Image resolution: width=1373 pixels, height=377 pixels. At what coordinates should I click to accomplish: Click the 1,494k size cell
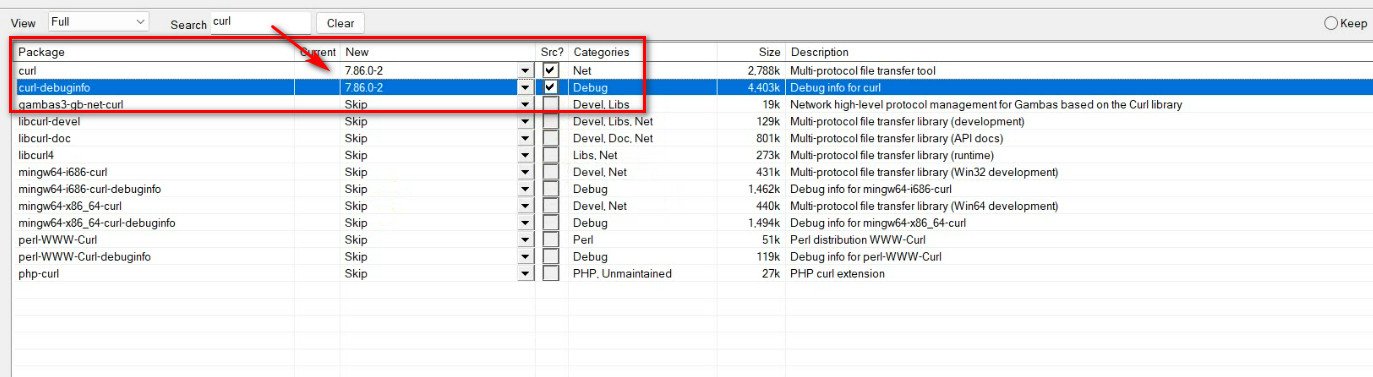pos(764,224)
